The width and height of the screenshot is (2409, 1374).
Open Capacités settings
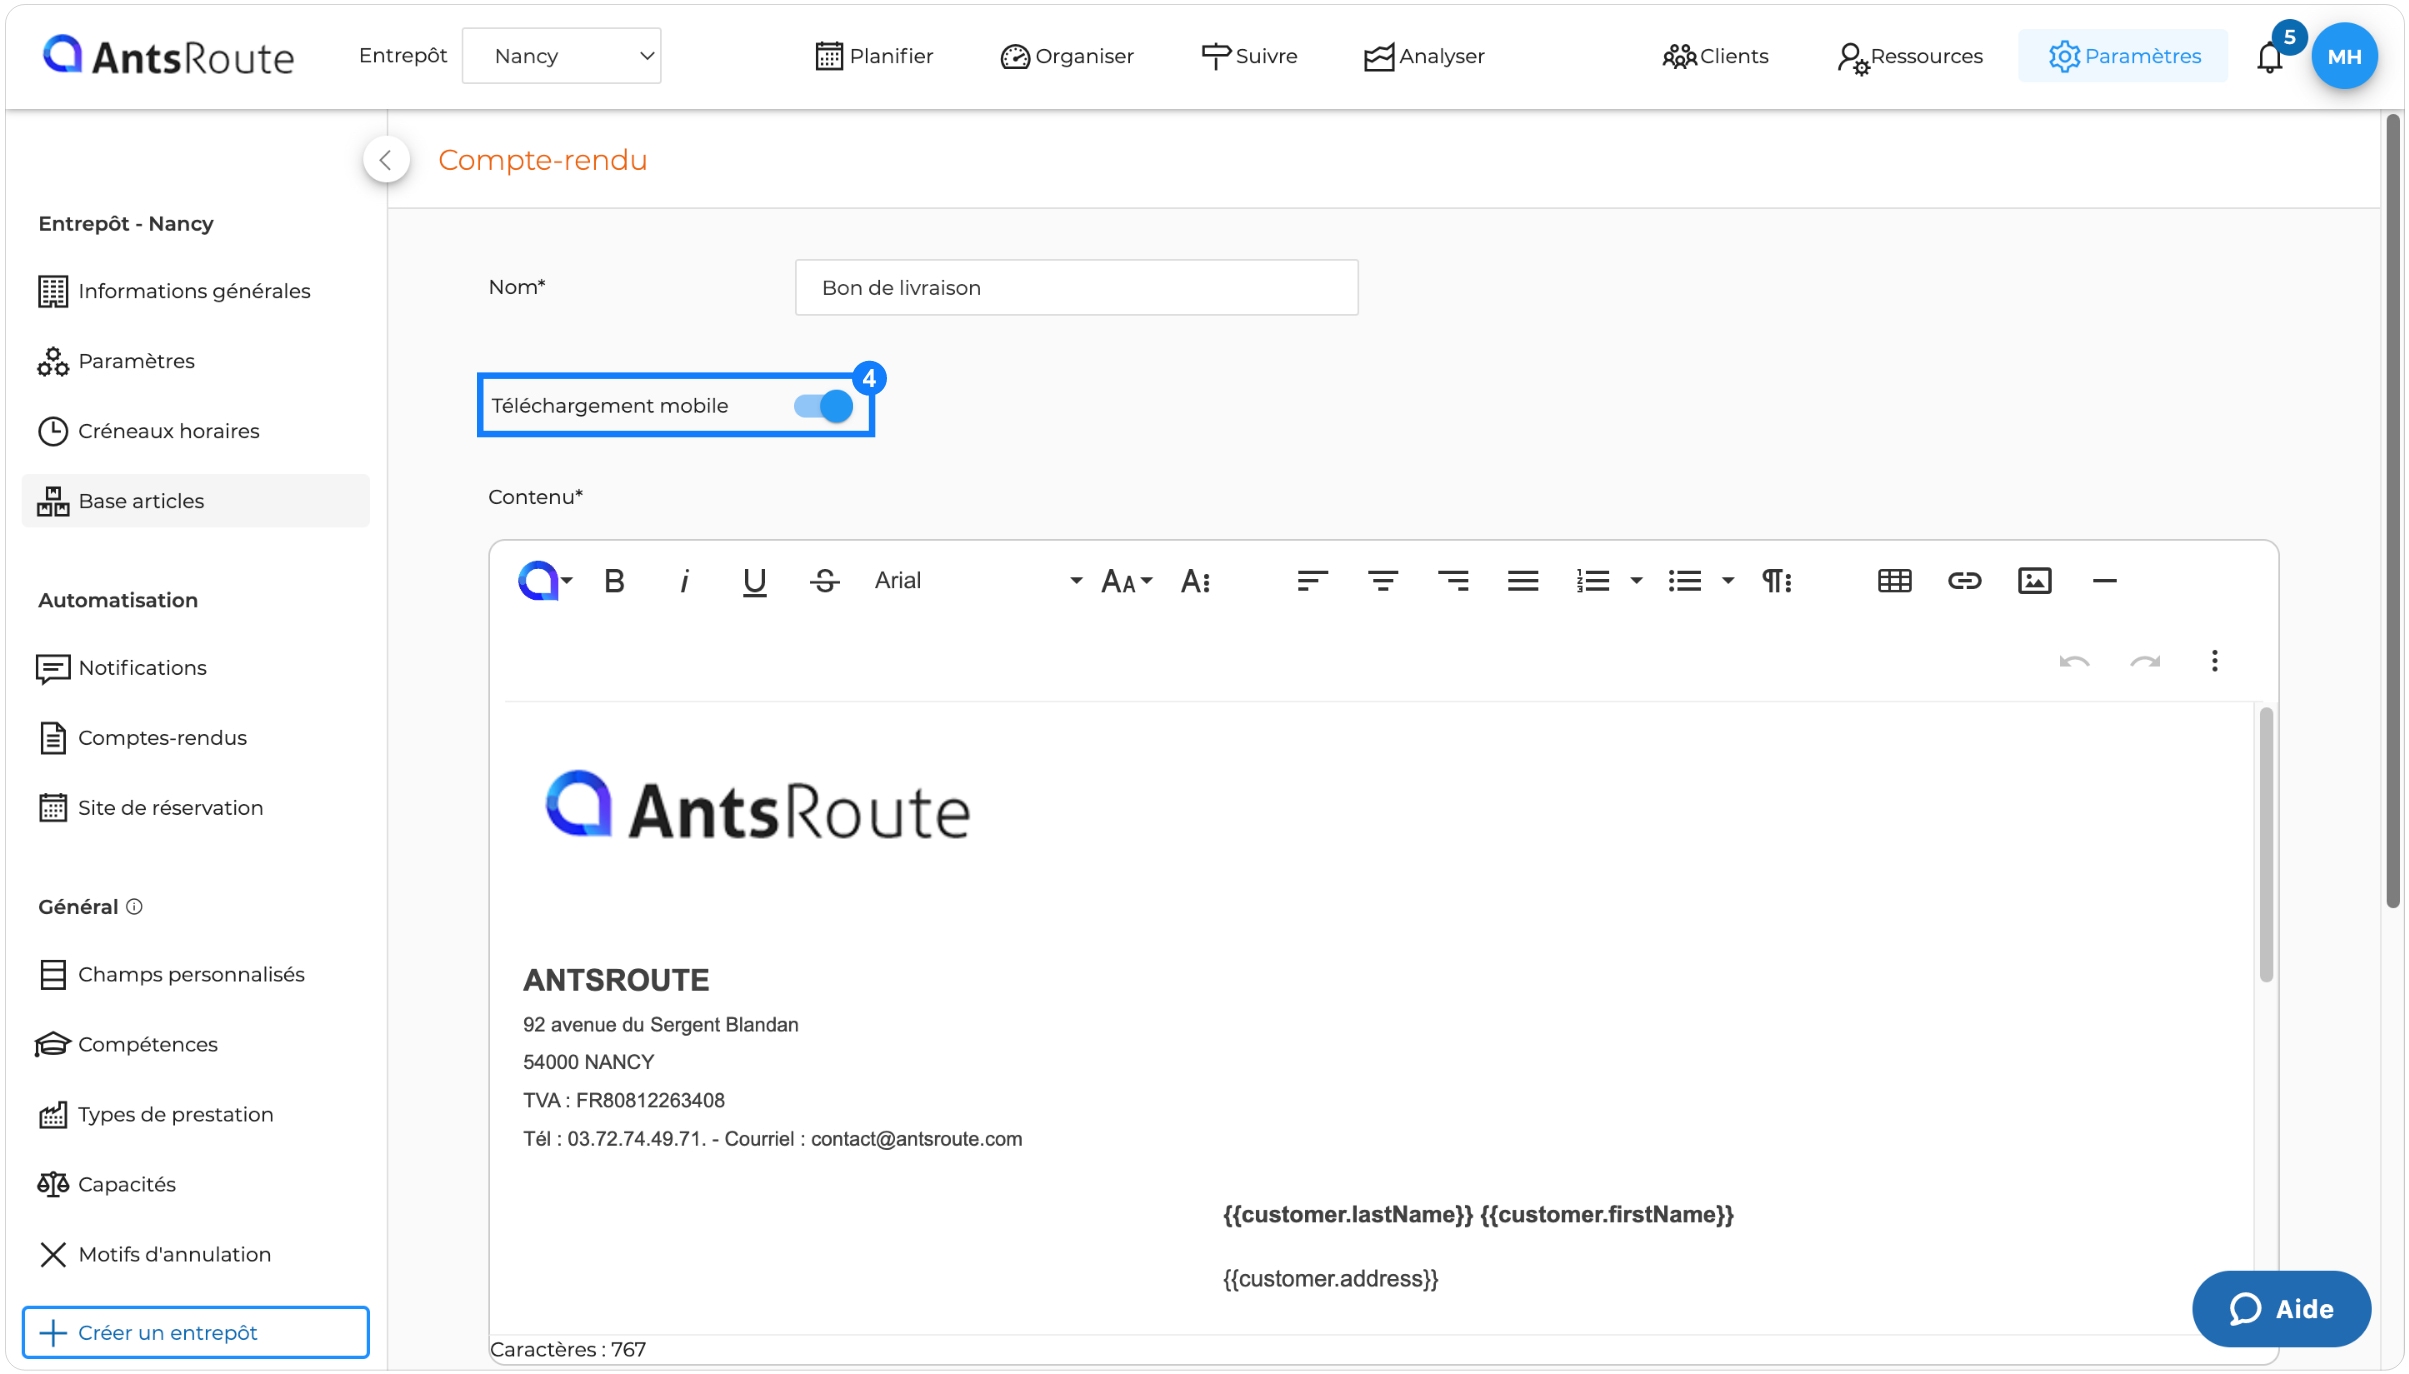click(x=195, y=1184)
